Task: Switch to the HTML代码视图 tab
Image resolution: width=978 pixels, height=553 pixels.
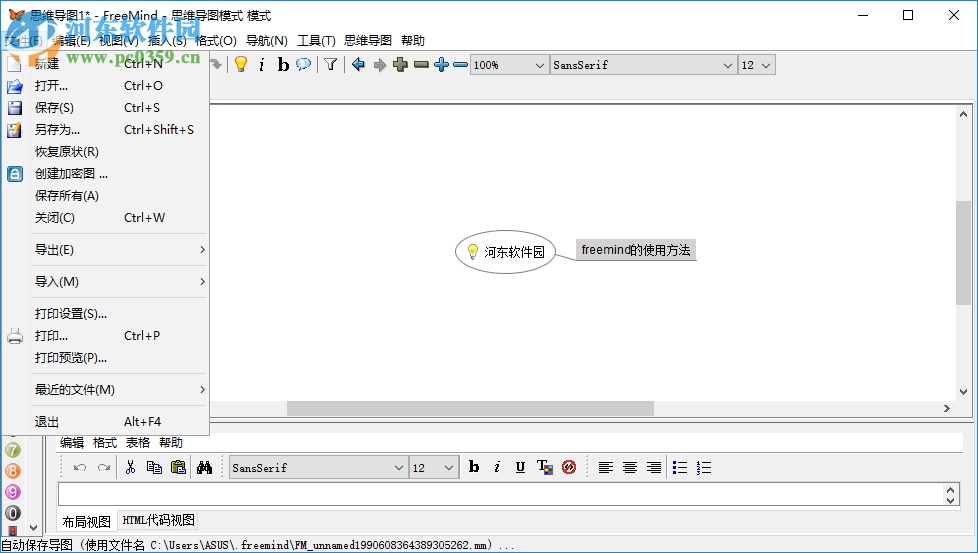Action: 158,520
